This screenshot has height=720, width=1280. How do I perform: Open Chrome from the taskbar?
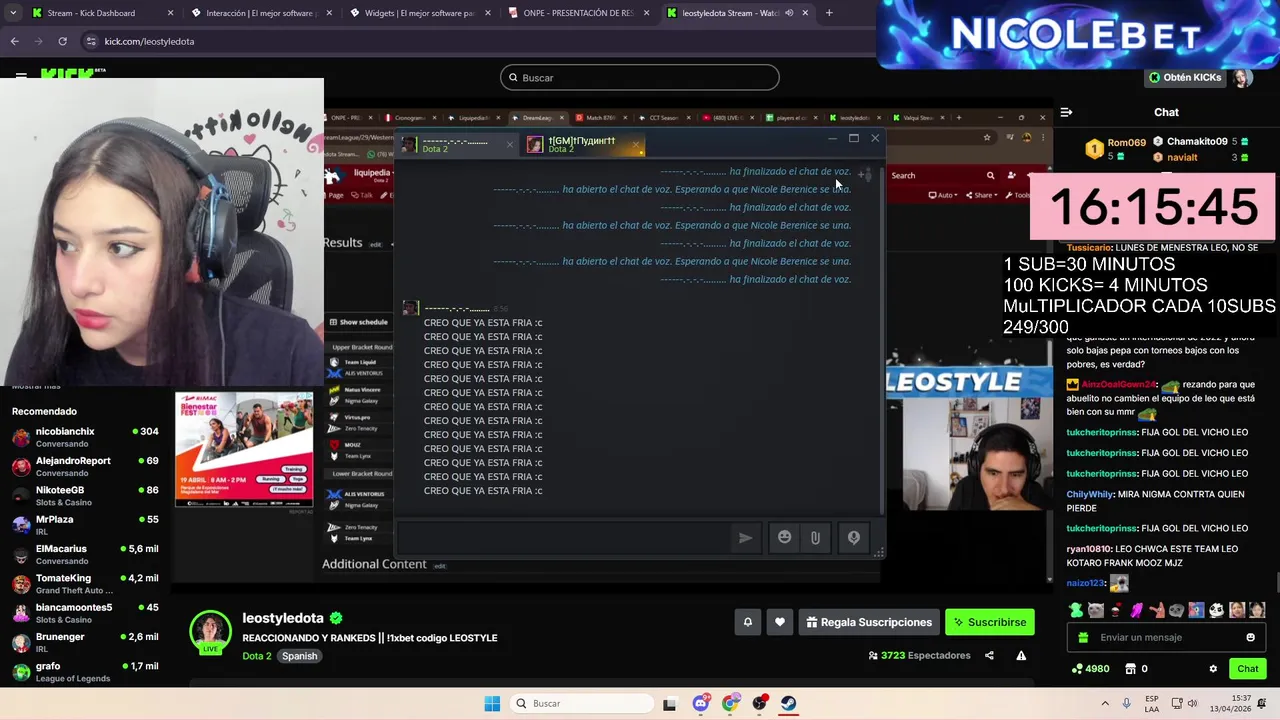[x=730, y=703]
